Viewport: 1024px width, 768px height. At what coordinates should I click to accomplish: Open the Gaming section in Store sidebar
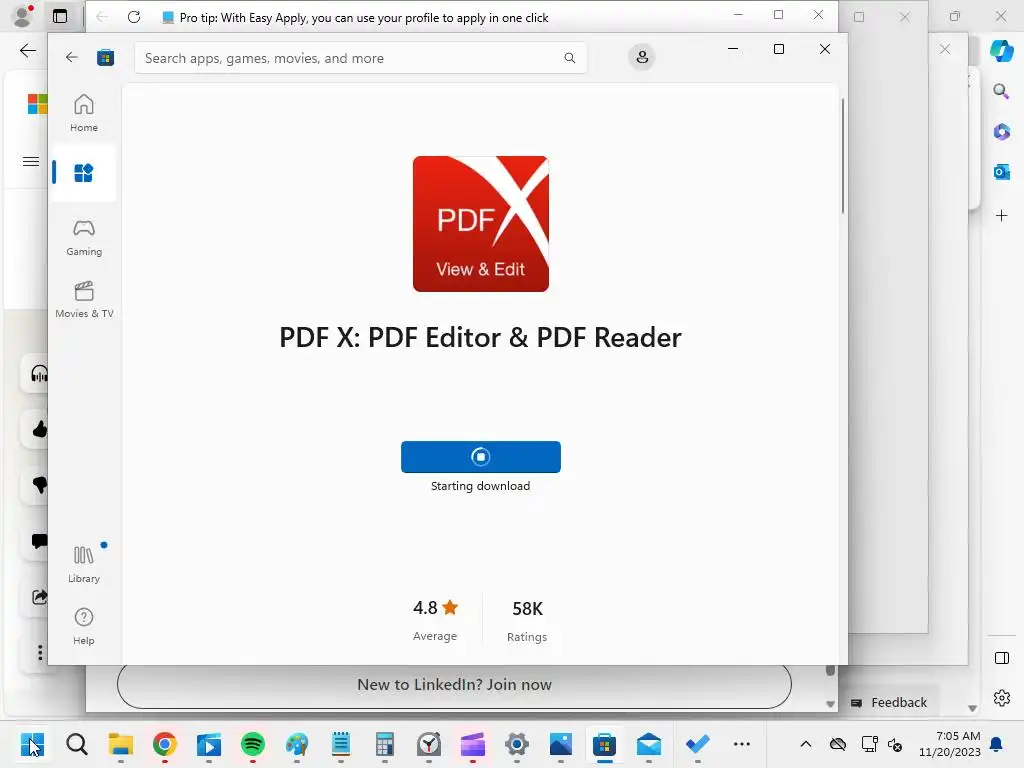(84, 237)
